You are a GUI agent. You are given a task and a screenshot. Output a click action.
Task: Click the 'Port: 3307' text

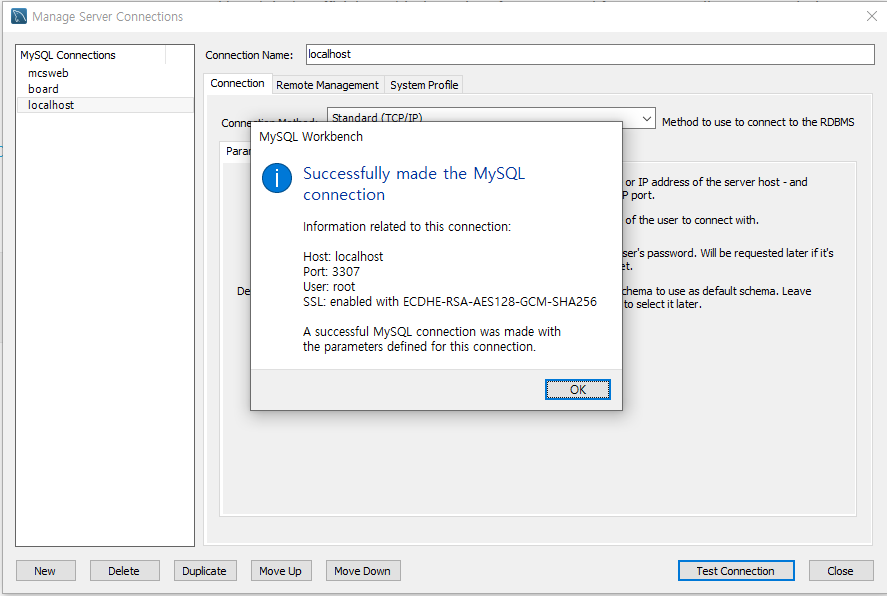tap(331, 271)
